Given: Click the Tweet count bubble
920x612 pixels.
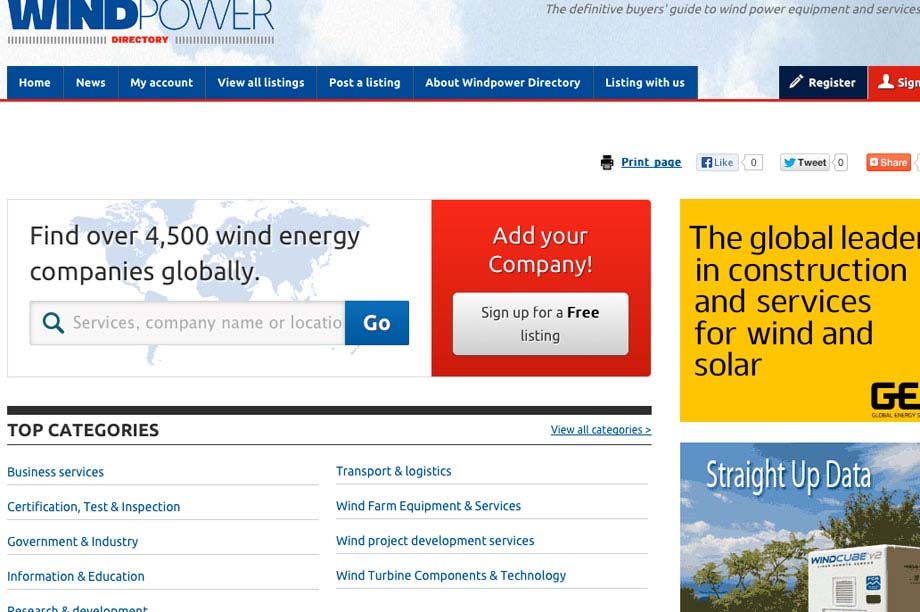Looking at the screenshot, I should [840, 163].
